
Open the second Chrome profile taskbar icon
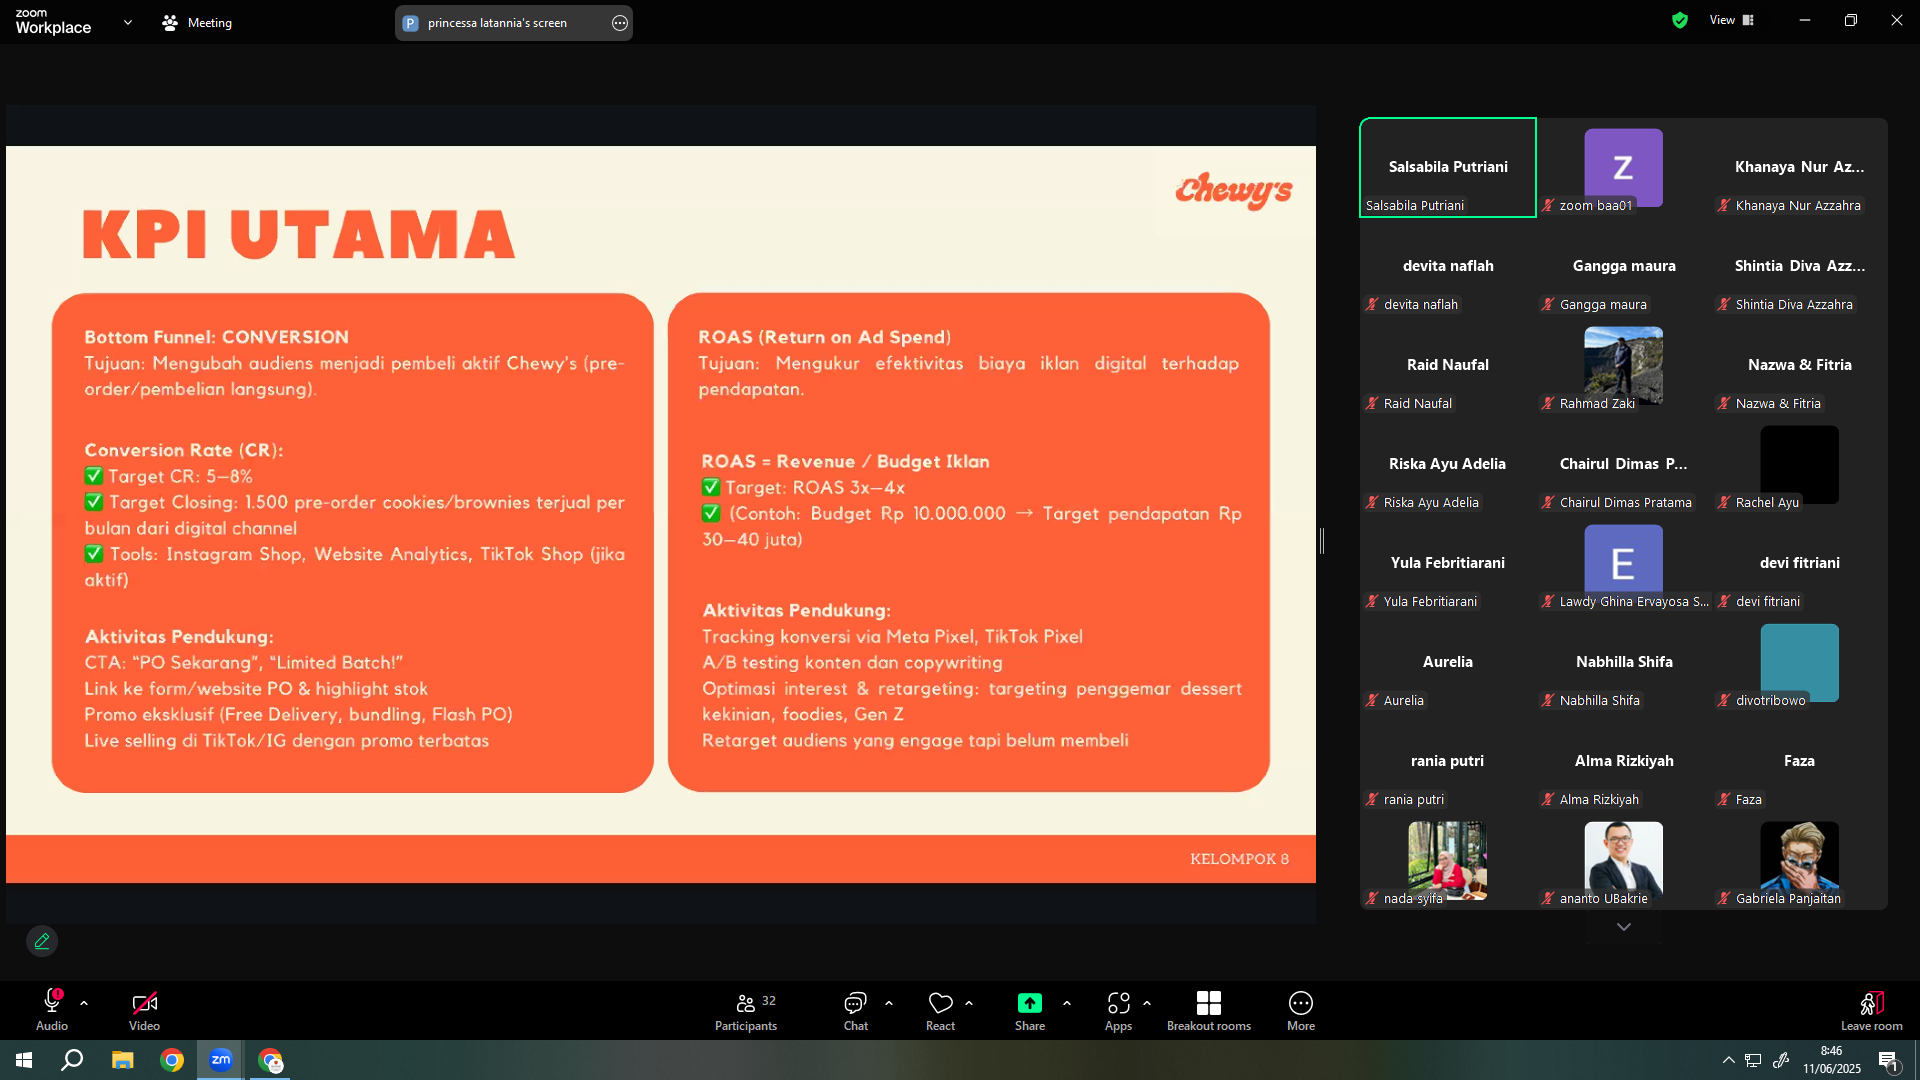pyautogui.click(x=270, y=1060)
